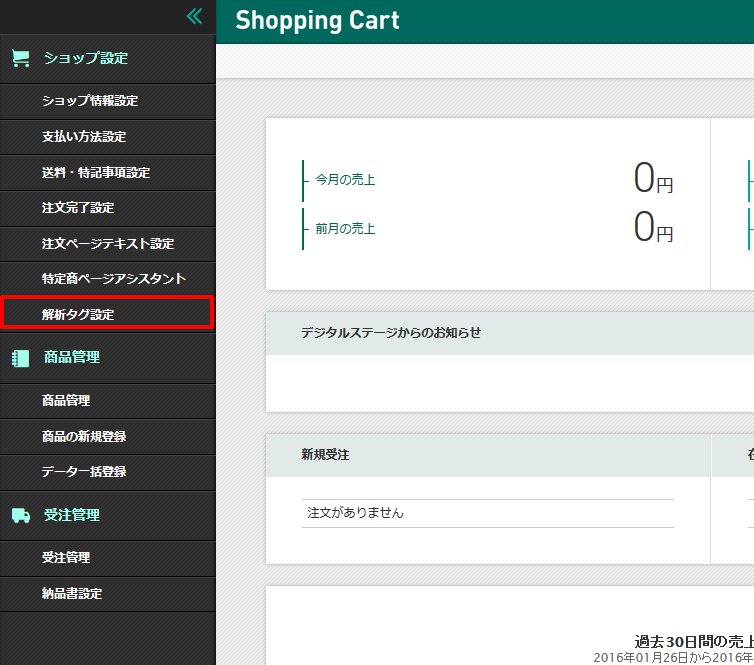Viewport: 754px width, 665px height.
Task: Go to データ一括登録
Action: tap(107, 472)
